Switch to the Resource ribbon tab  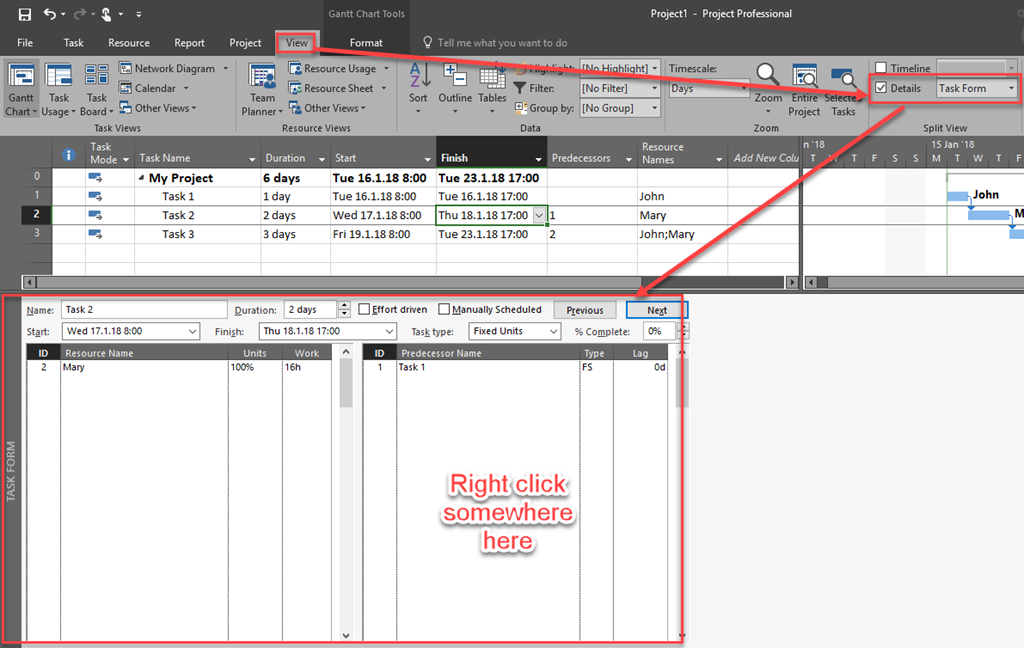coord(129,43)
